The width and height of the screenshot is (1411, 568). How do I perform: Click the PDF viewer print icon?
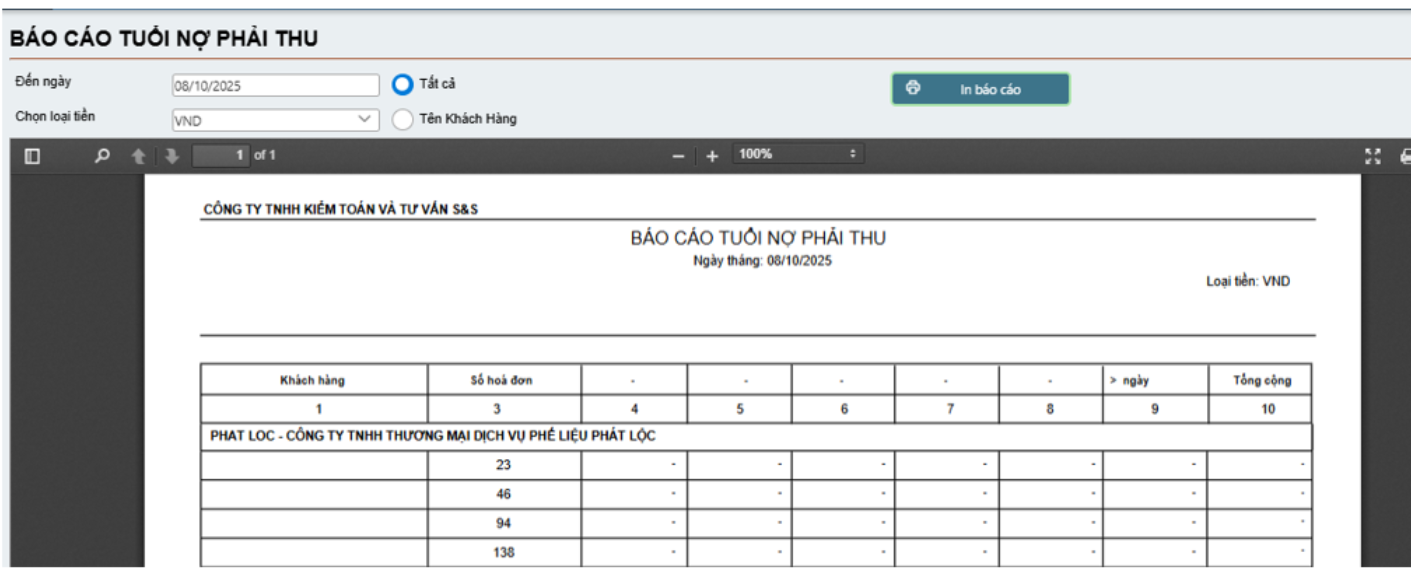[x=1405, y=156]
